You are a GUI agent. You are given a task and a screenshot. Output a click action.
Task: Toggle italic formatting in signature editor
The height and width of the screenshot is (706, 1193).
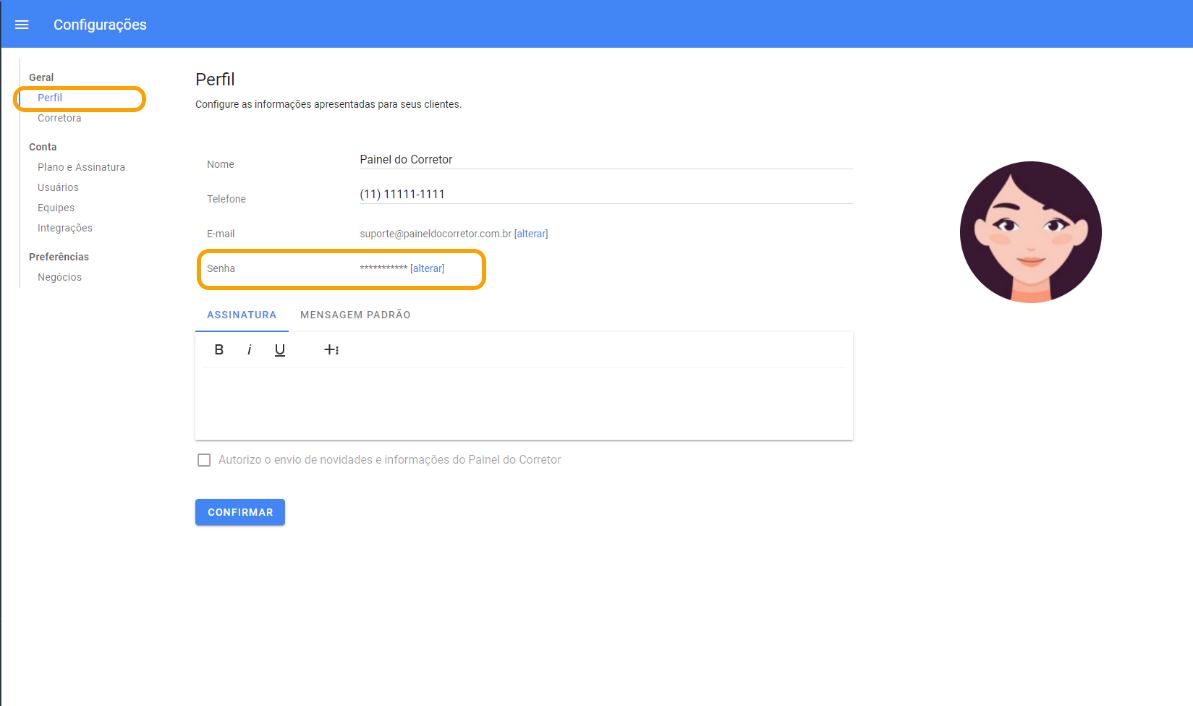pos(249,350)
